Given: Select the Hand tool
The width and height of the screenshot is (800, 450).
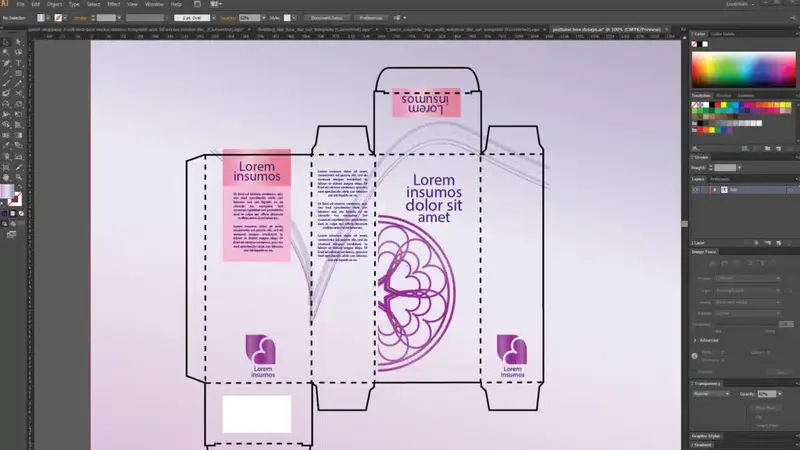Looking at the screenshot, I should click(6, 177).
